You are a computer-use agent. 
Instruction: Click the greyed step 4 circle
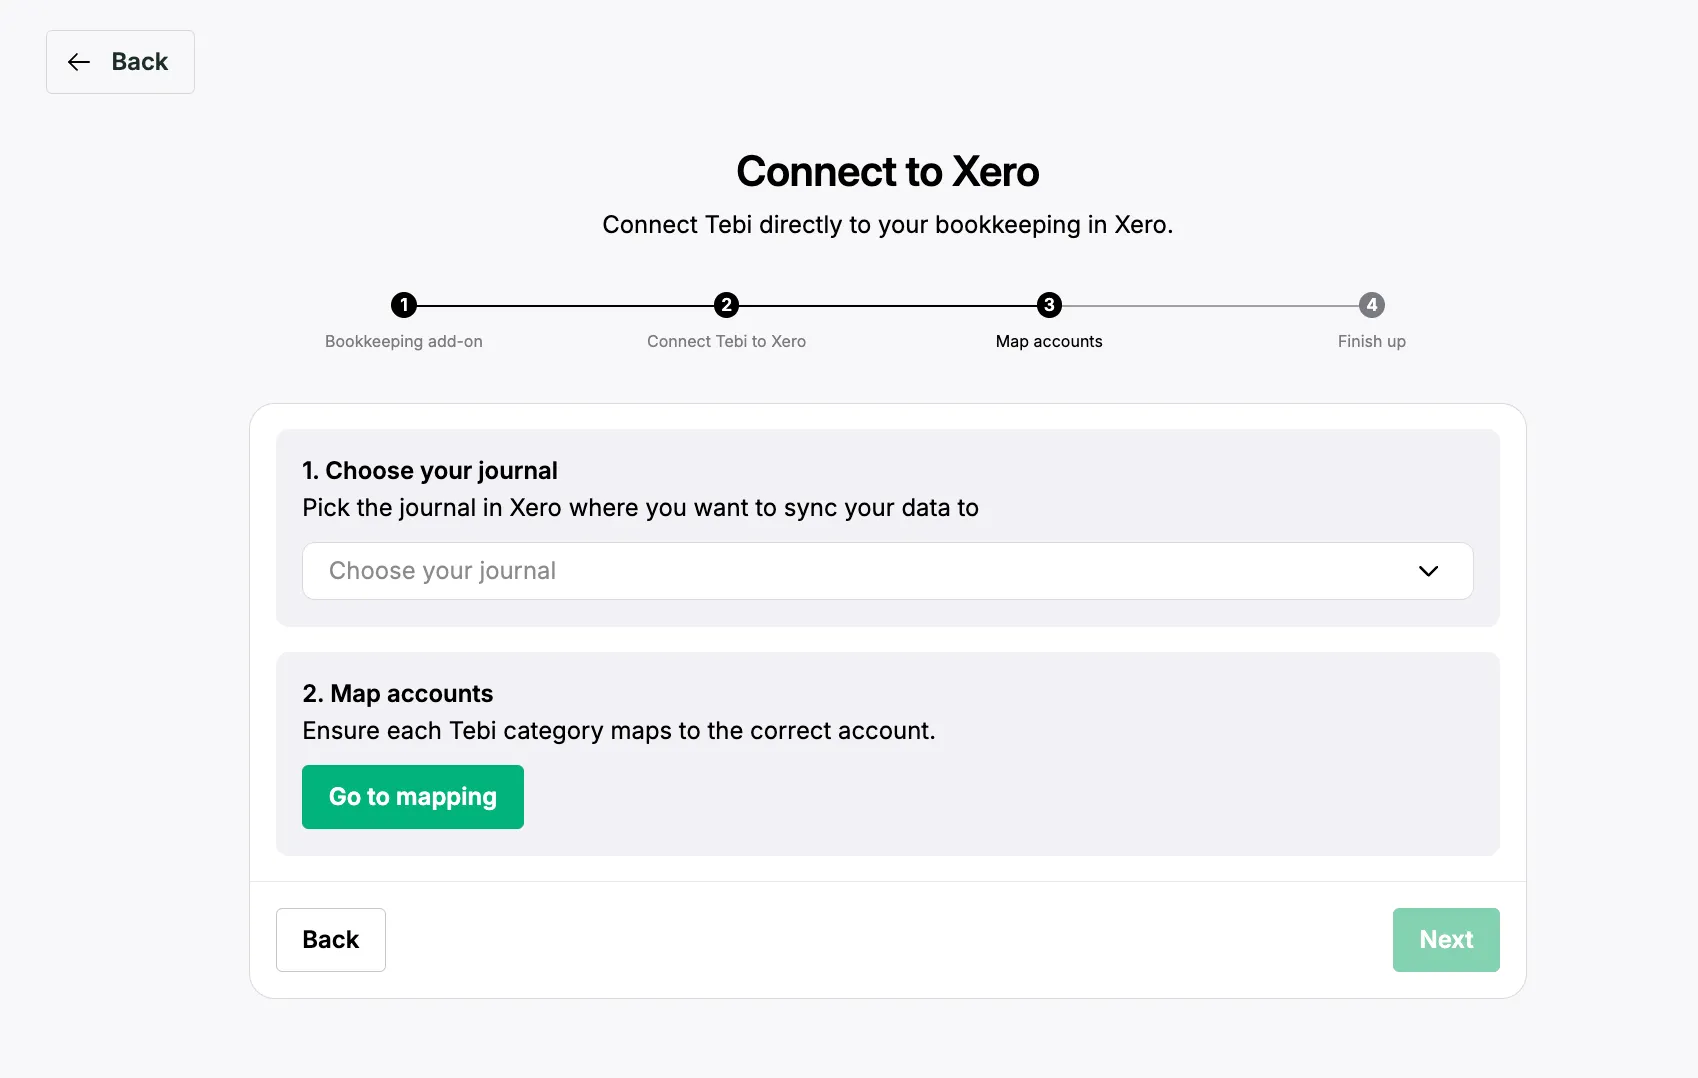(1372, 305)
